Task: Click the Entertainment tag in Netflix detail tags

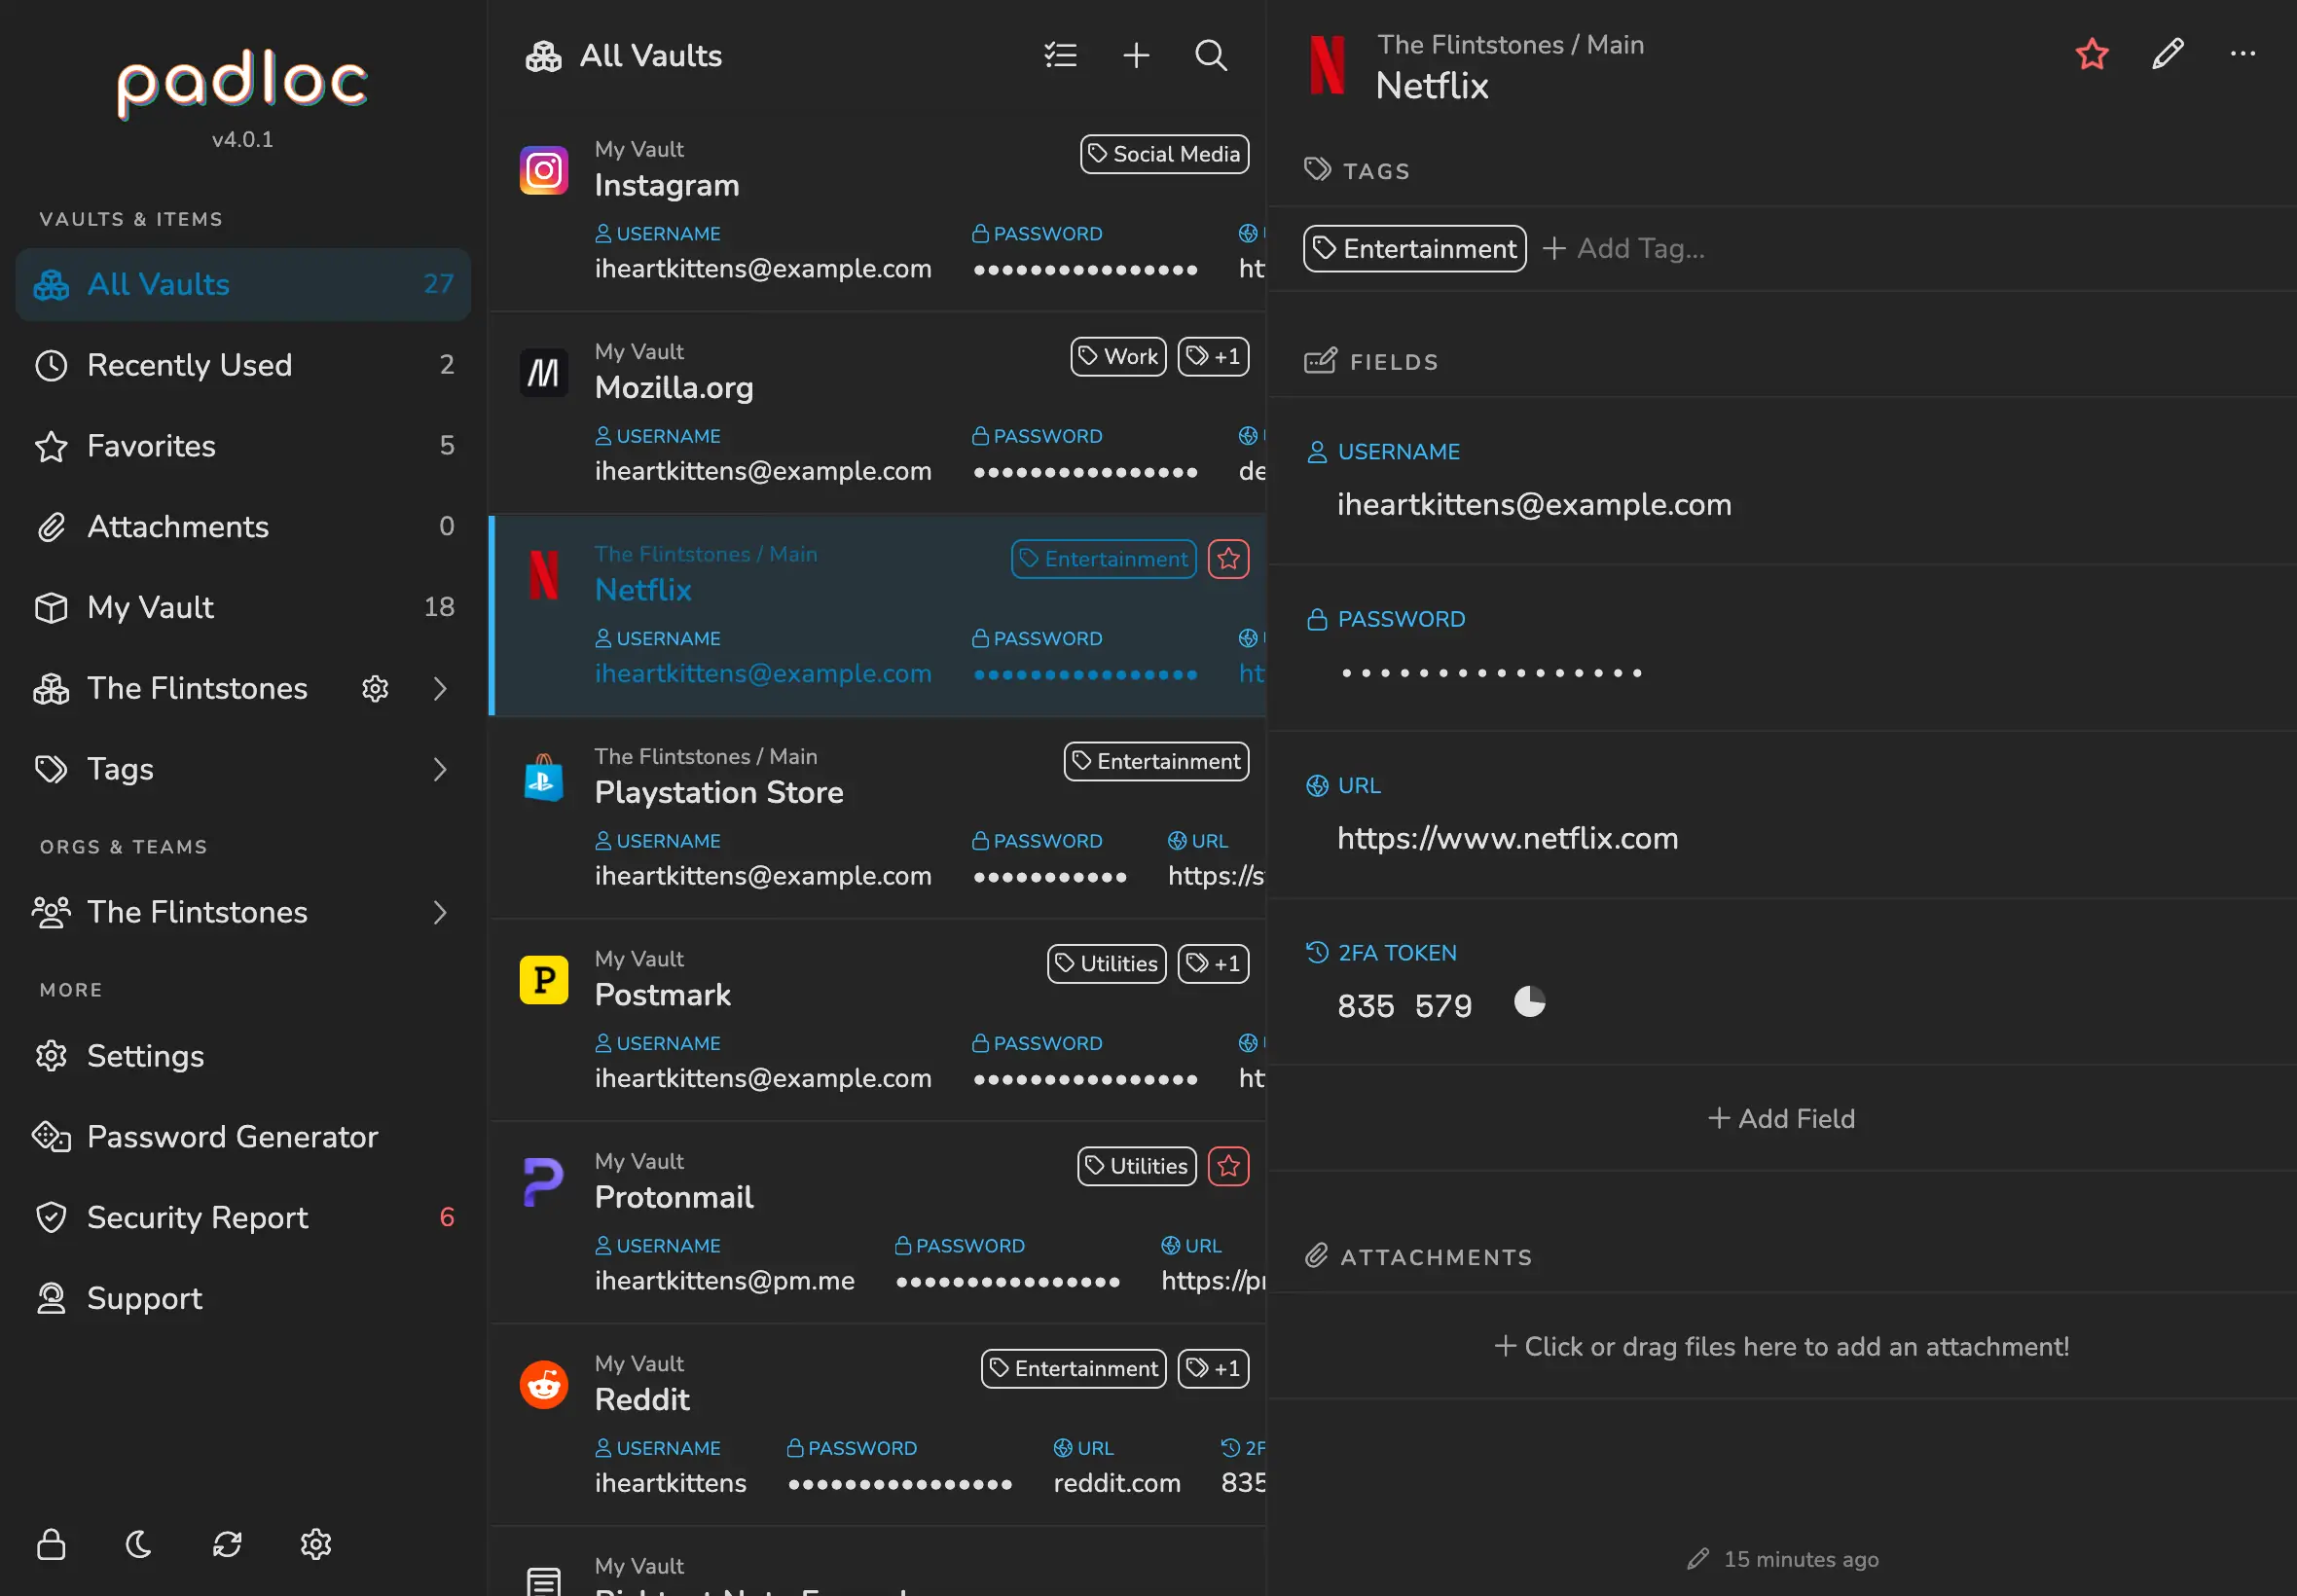Action: click(1414, 249)
